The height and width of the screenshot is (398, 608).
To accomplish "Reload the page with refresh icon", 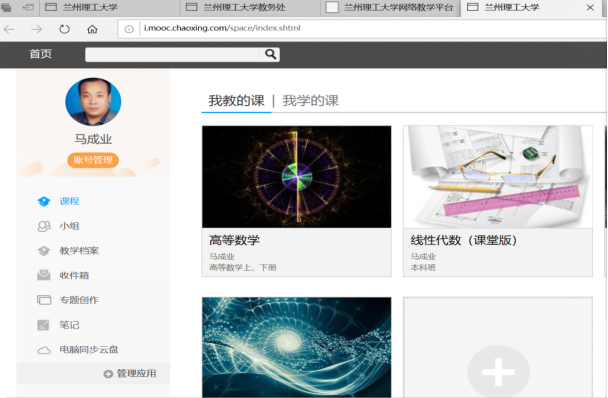I will (x=64, y=29).
